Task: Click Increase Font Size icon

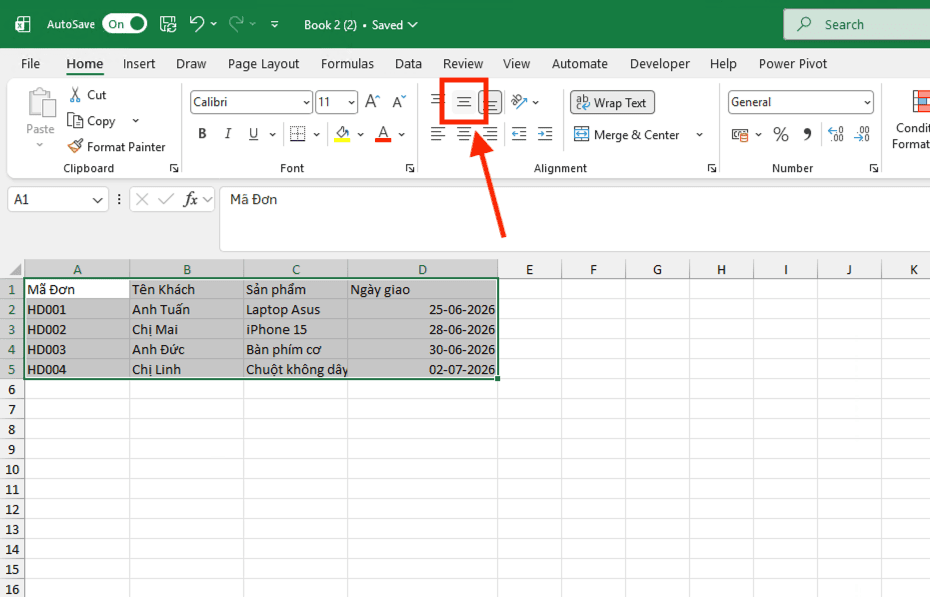Action: (x=372, y=101)
